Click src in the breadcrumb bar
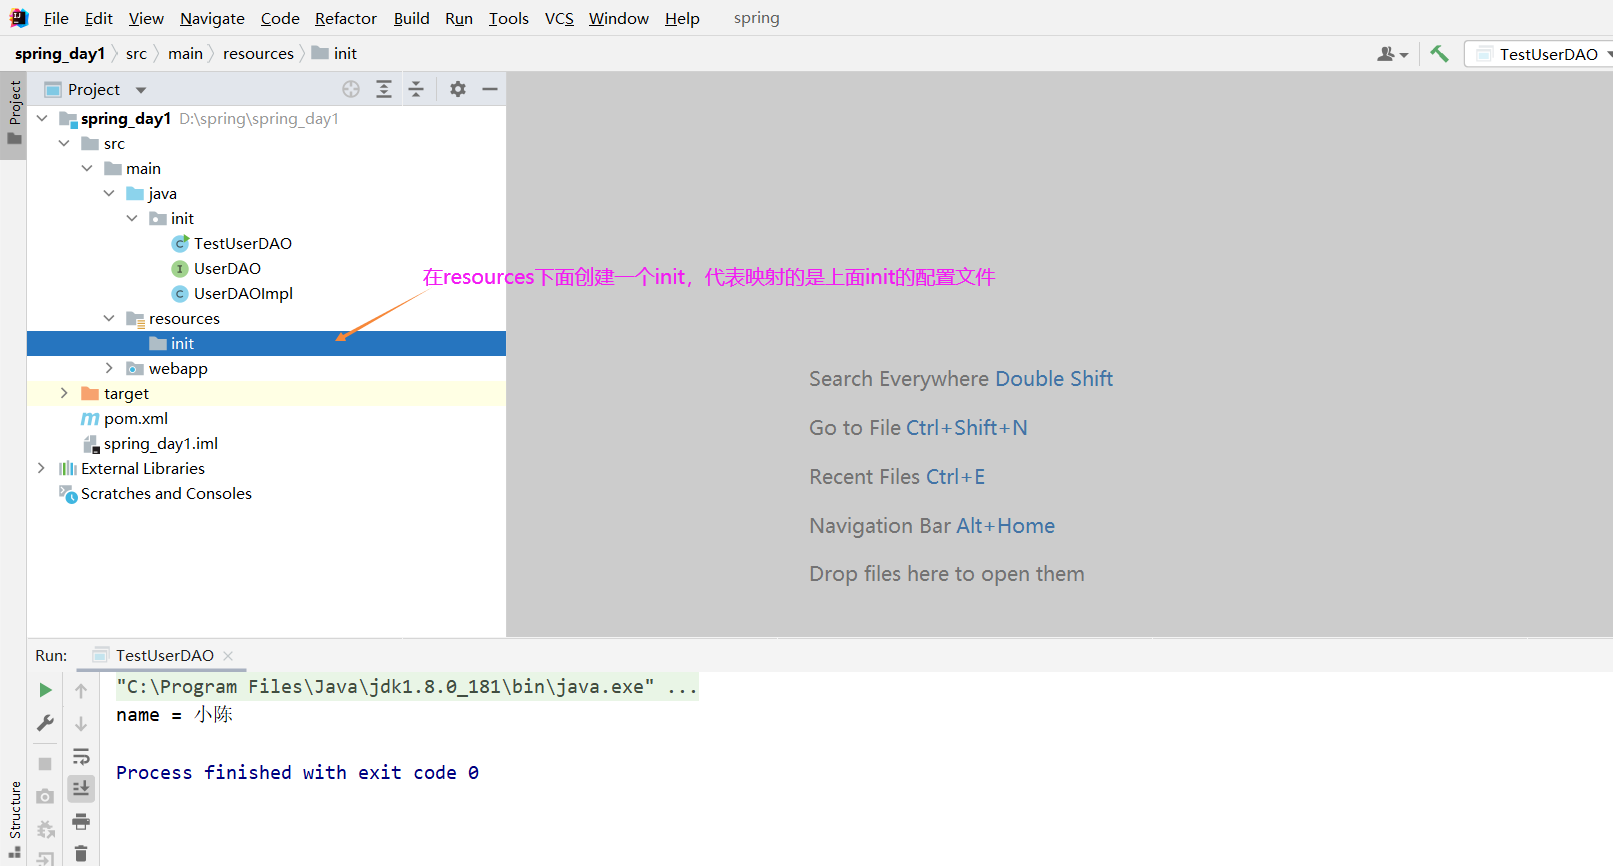 click(136, 53)
